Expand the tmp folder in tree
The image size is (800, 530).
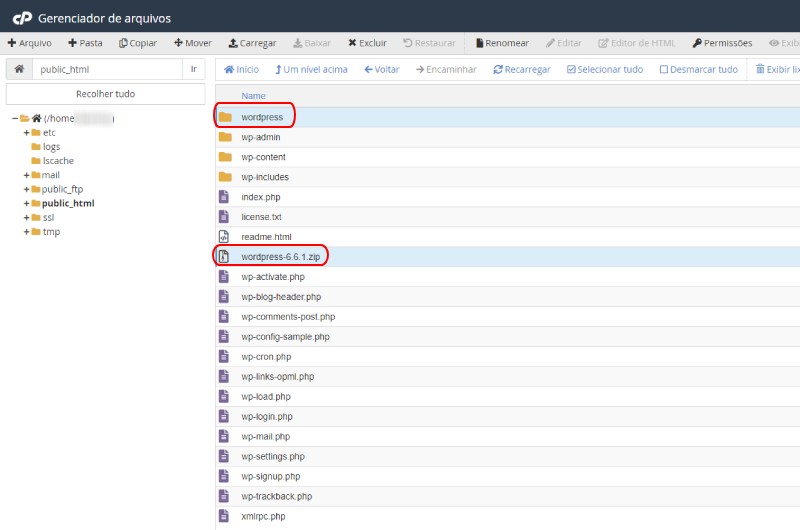[x=26, y=232]
